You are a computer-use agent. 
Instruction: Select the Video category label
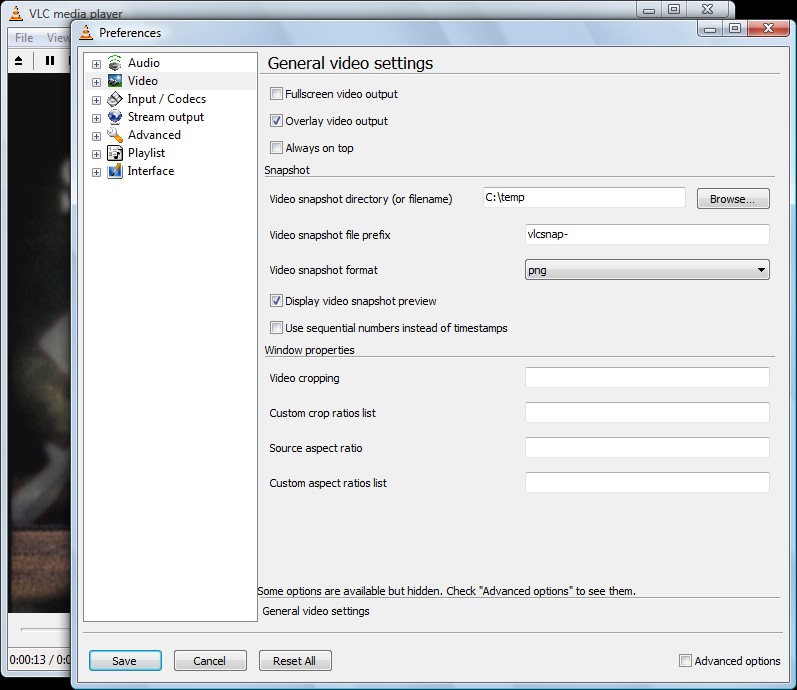tap(143, 81)
